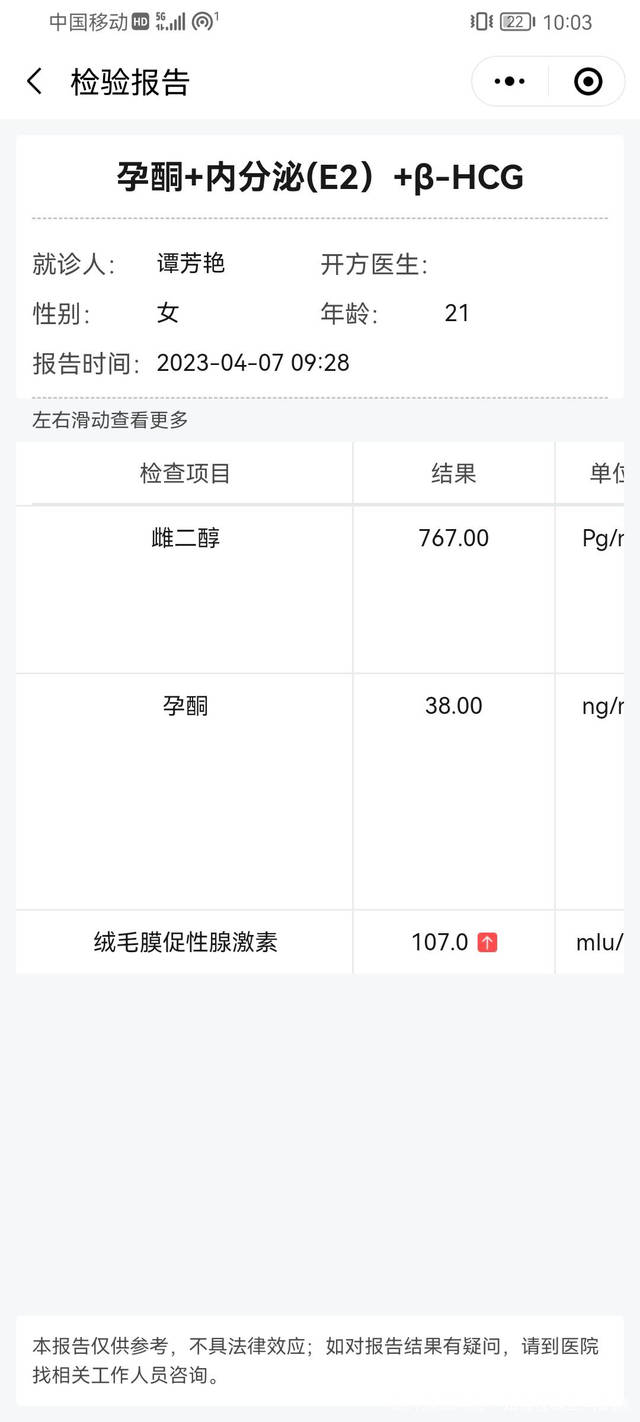640x1422 pixels.
Task: Tap the back arrow icon
Action: (x=35, y=82)
